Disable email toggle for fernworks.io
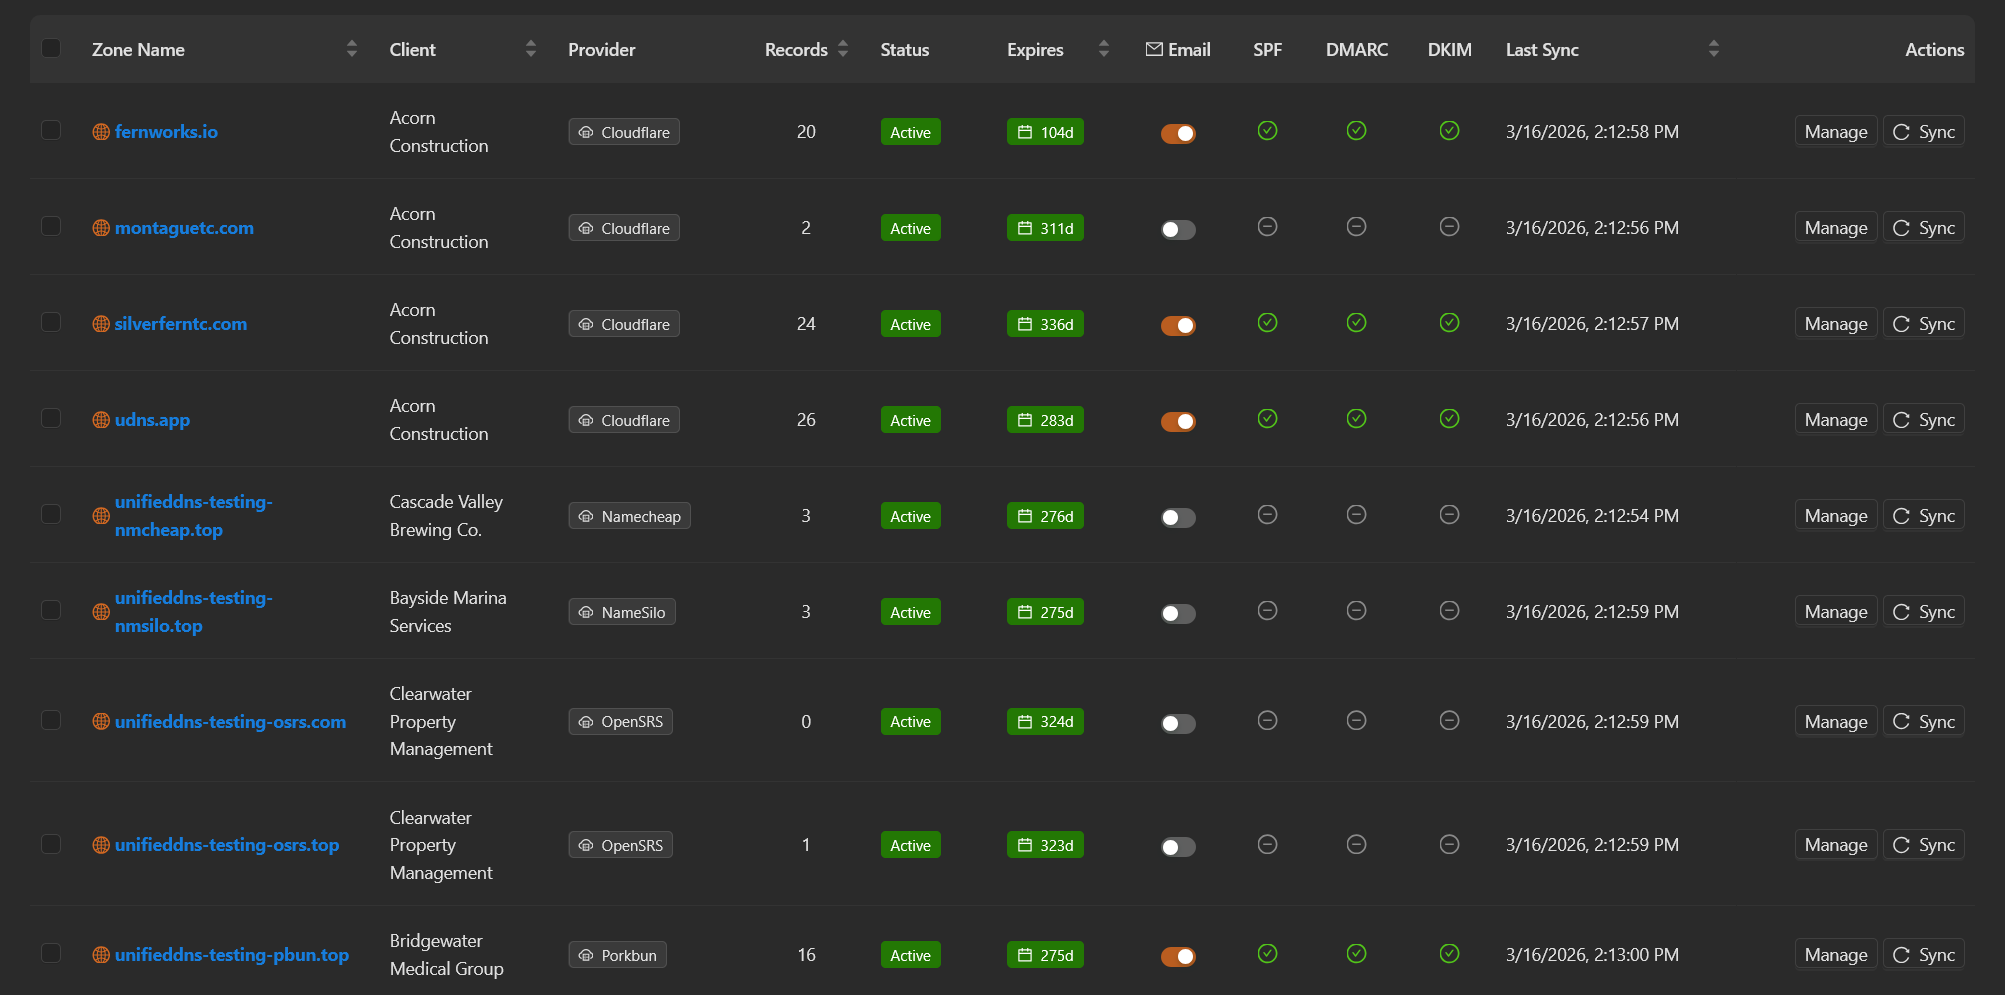 click(1178, 133)
